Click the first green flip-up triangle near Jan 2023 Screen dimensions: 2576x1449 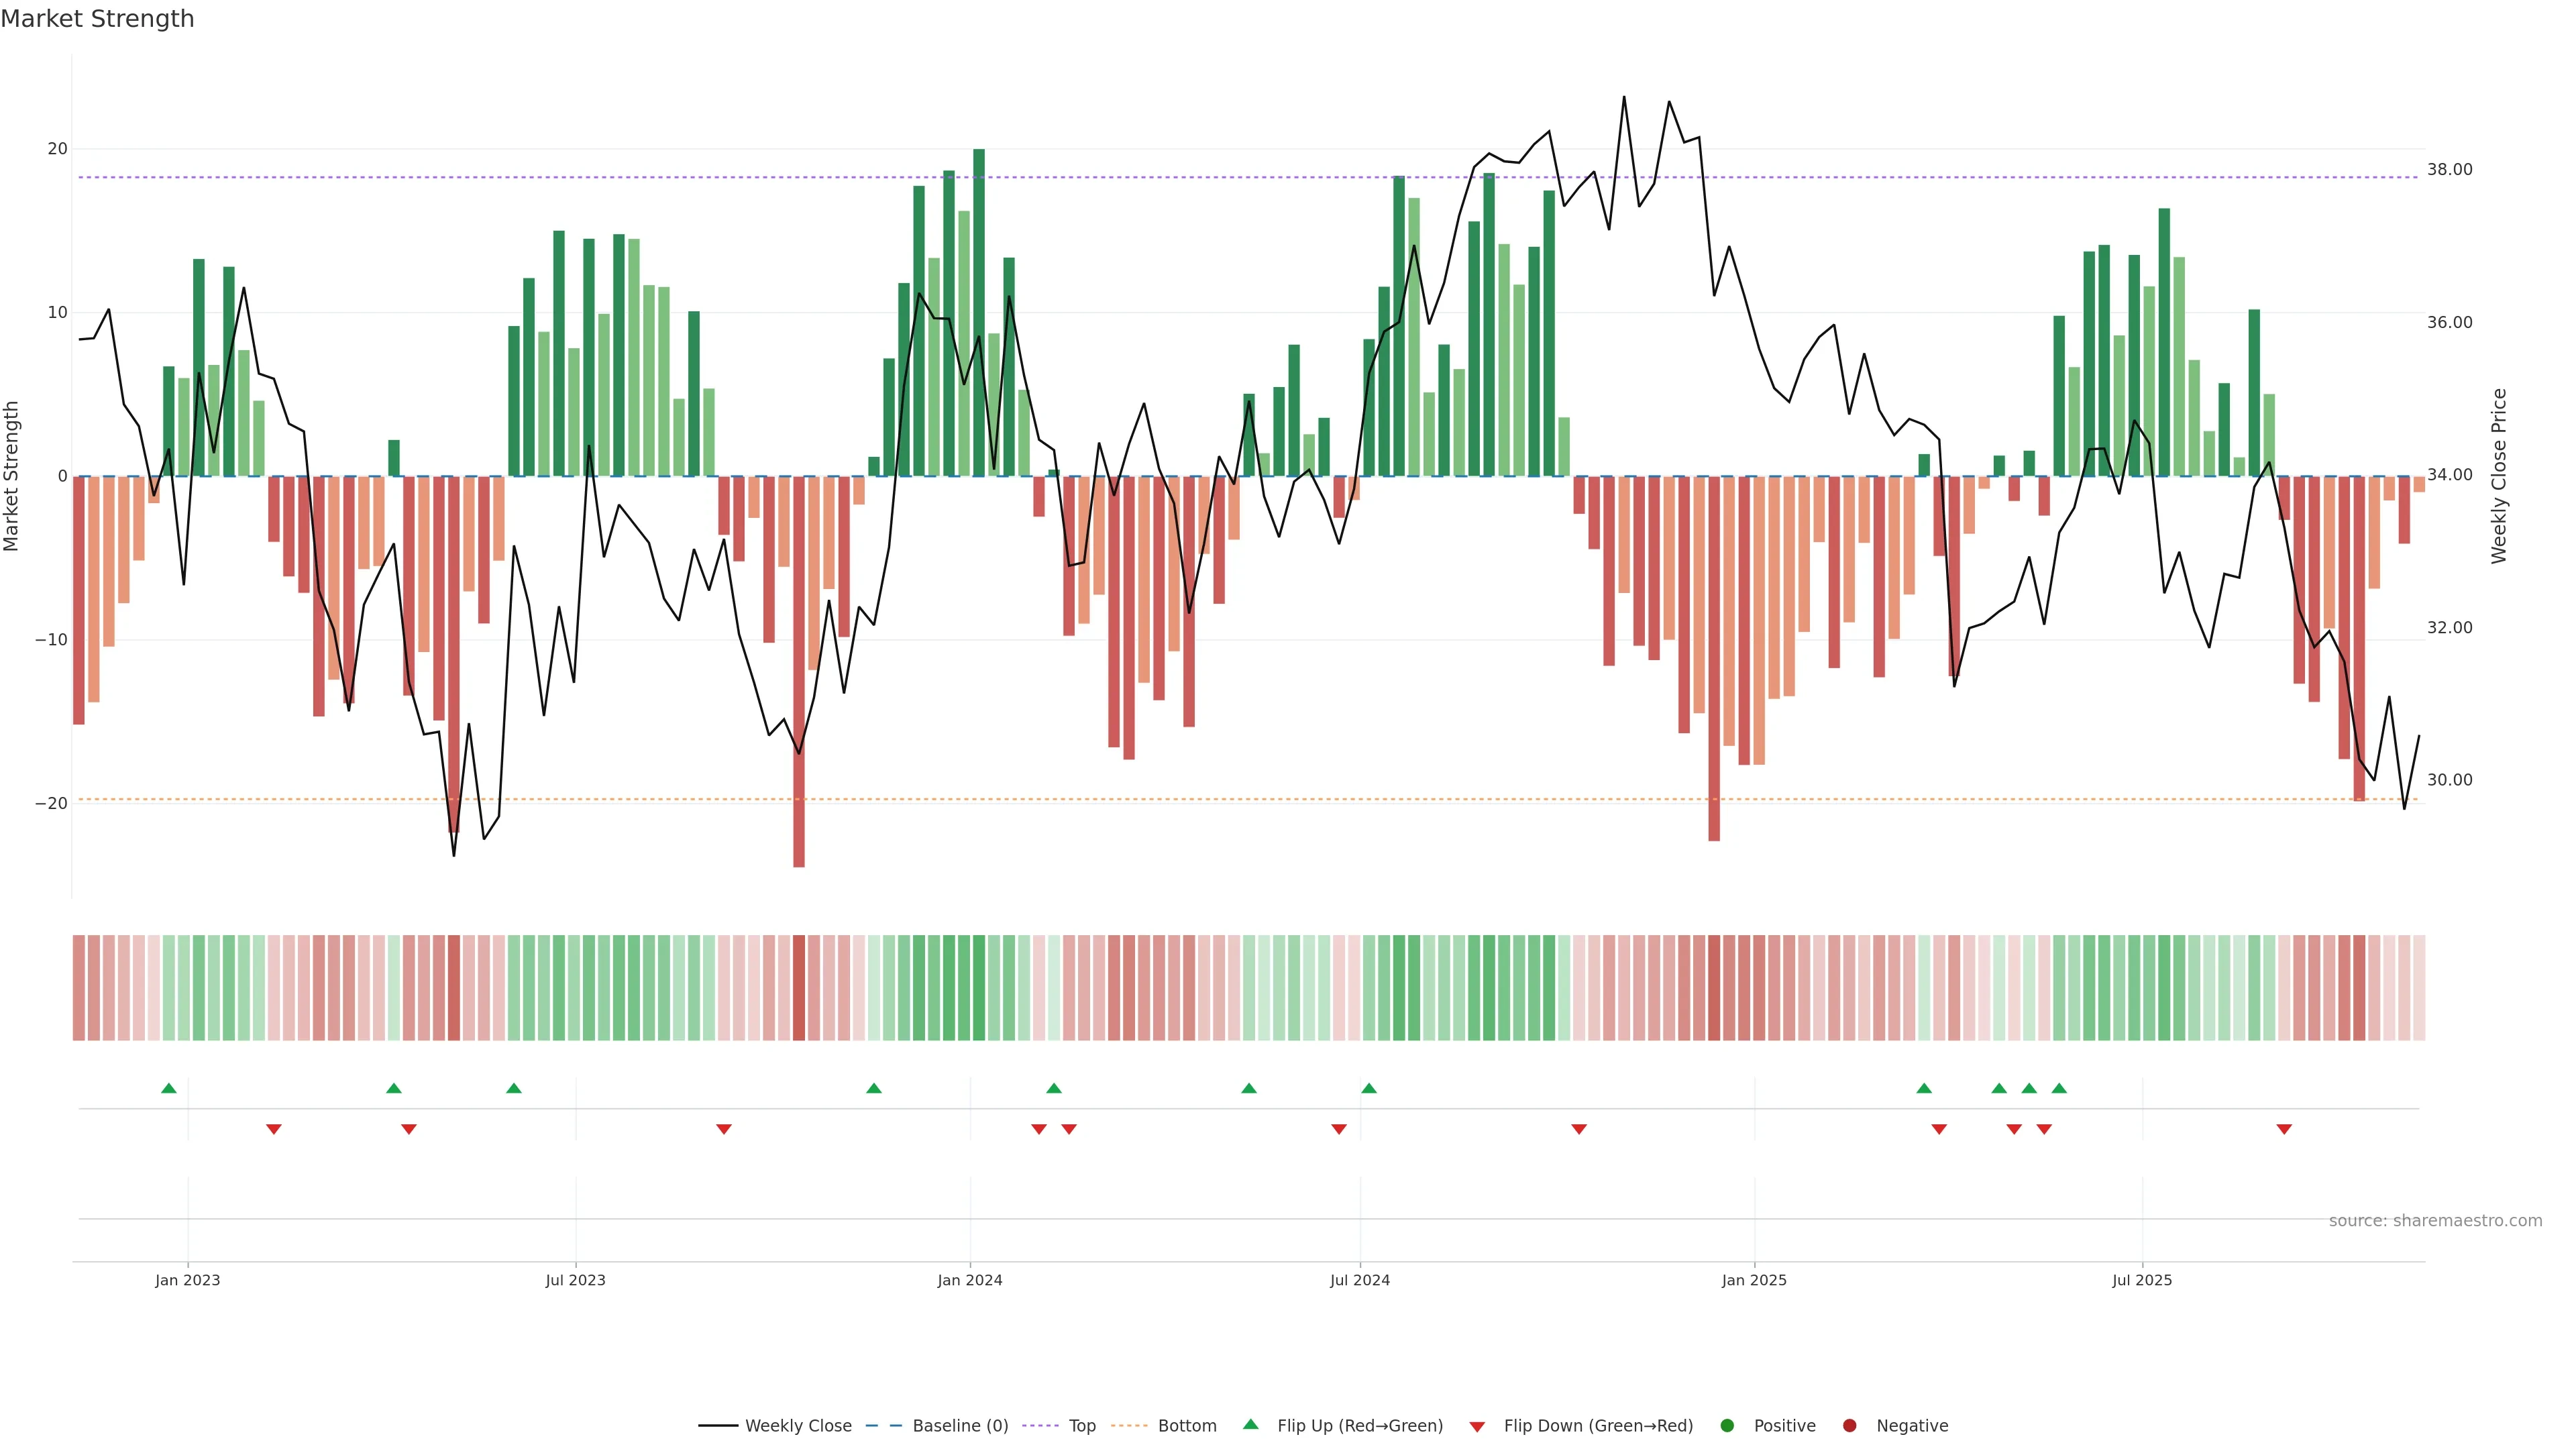point(169,1088)
